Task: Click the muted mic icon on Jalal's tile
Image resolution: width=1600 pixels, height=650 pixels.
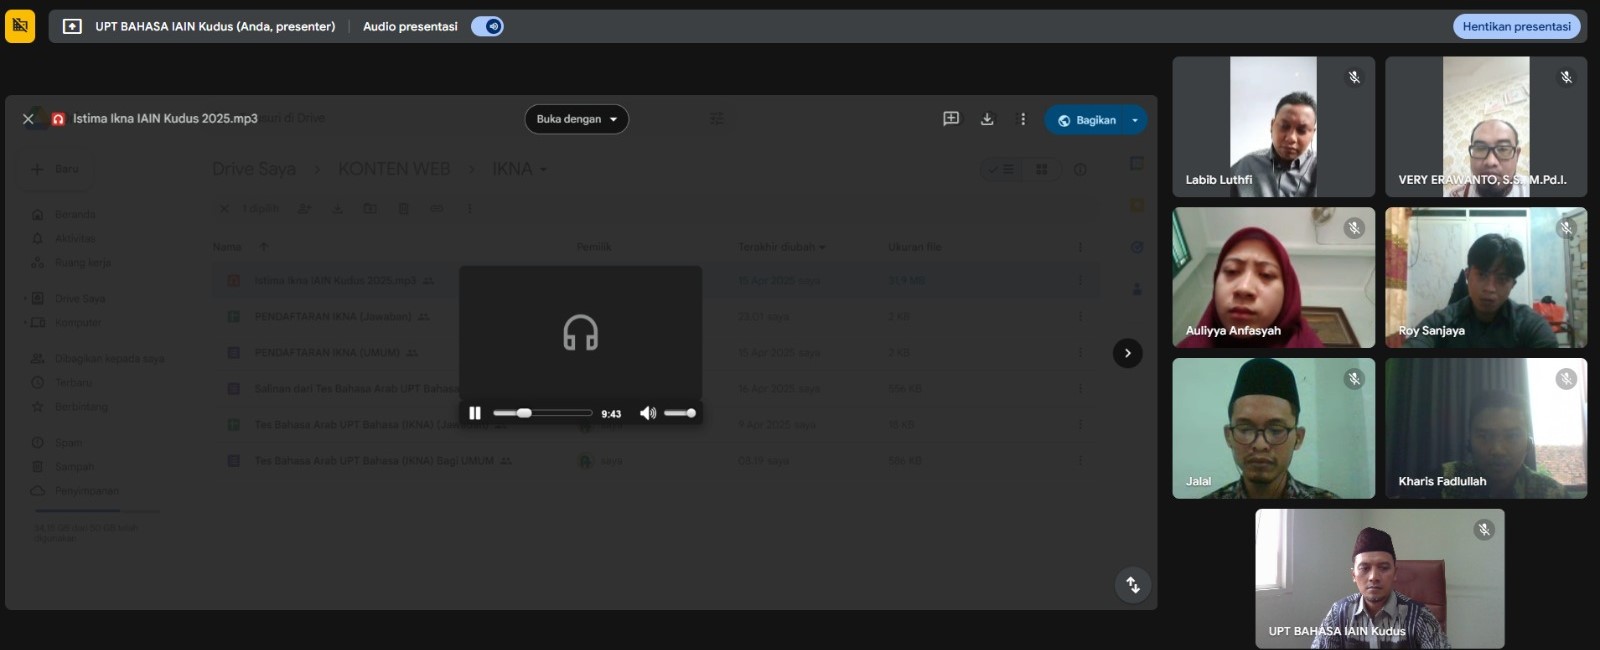Action: click(1354, 379)
